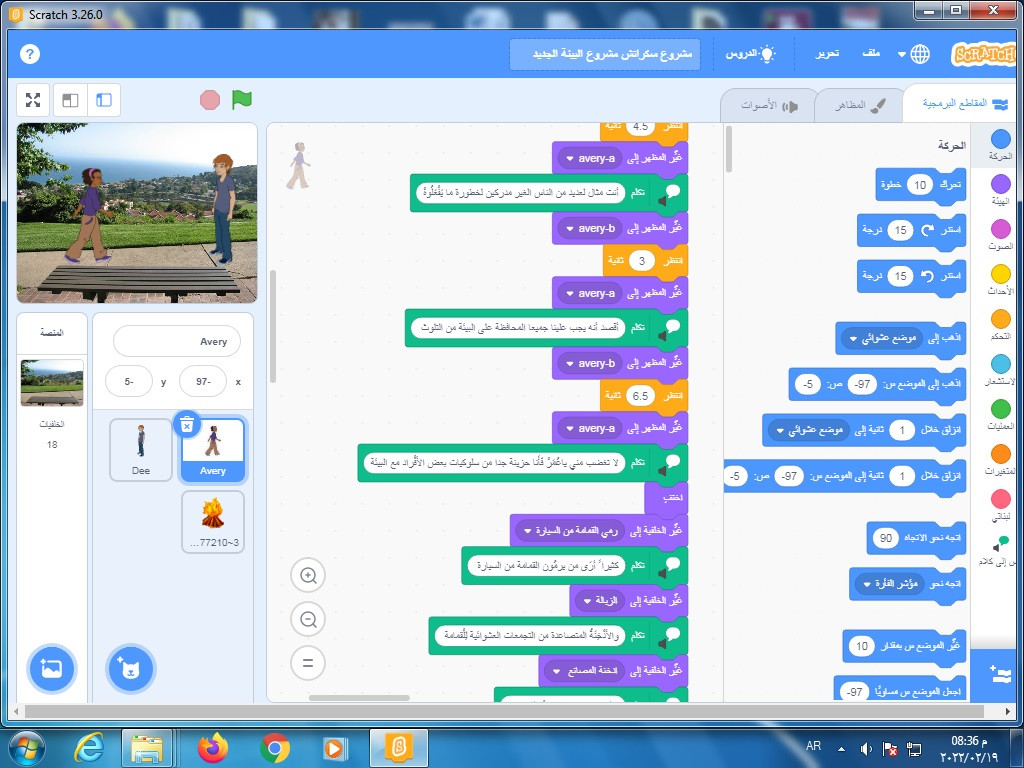
Task: Click the volume speaker tray icon
Action: (x=867, y=748)
